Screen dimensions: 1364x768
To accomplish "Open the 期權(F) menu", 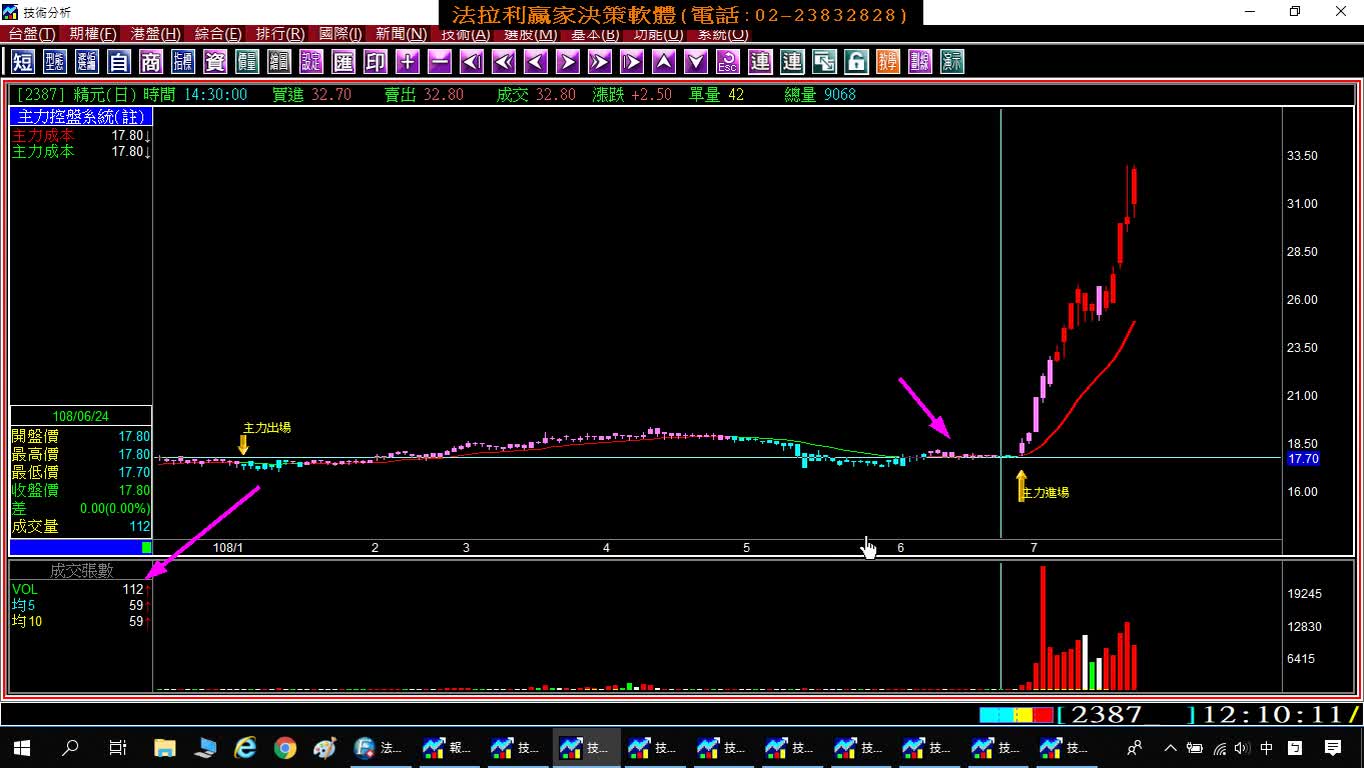I will pyautogui.click(x=93, y=34).
